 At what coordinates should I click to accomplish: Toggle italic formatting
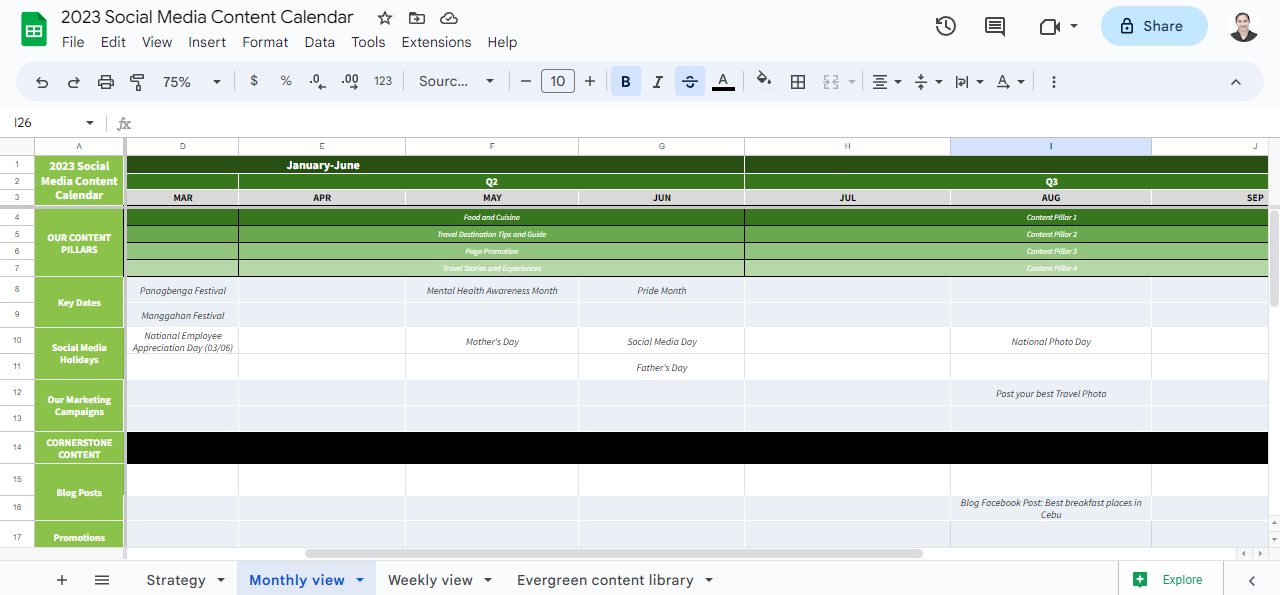[x=658, y=82]
